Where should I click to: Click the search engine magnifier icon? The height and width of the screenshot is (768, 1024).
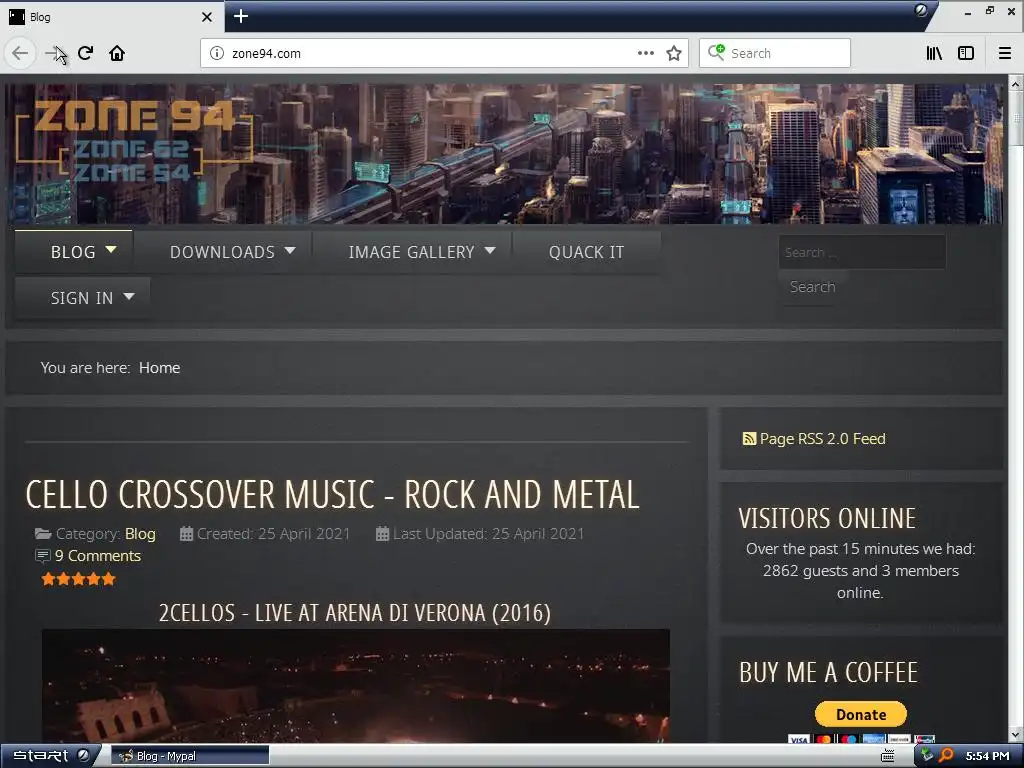pos(716,53)
